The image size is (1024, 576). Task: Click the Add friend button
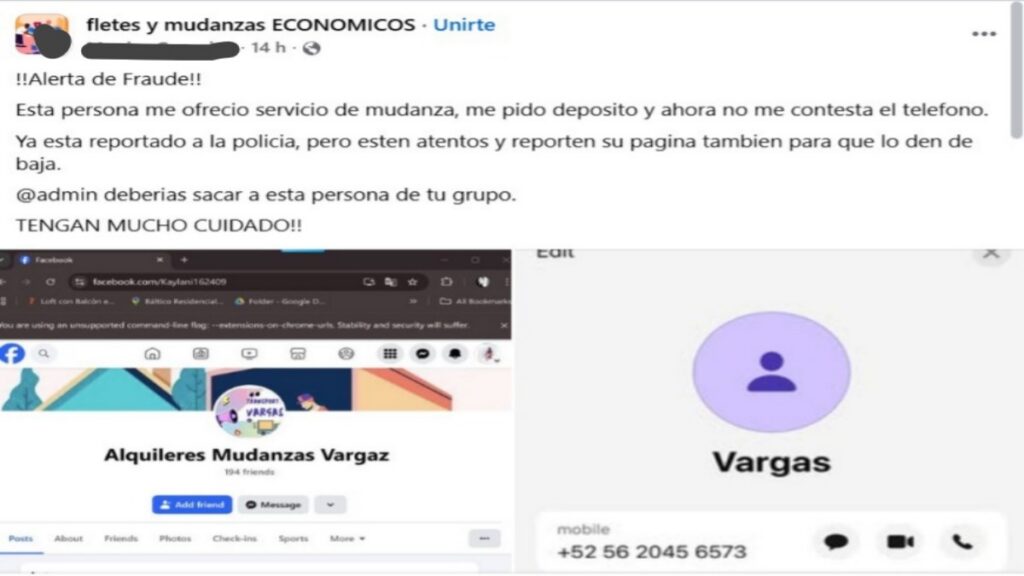(x=192, y=505)
